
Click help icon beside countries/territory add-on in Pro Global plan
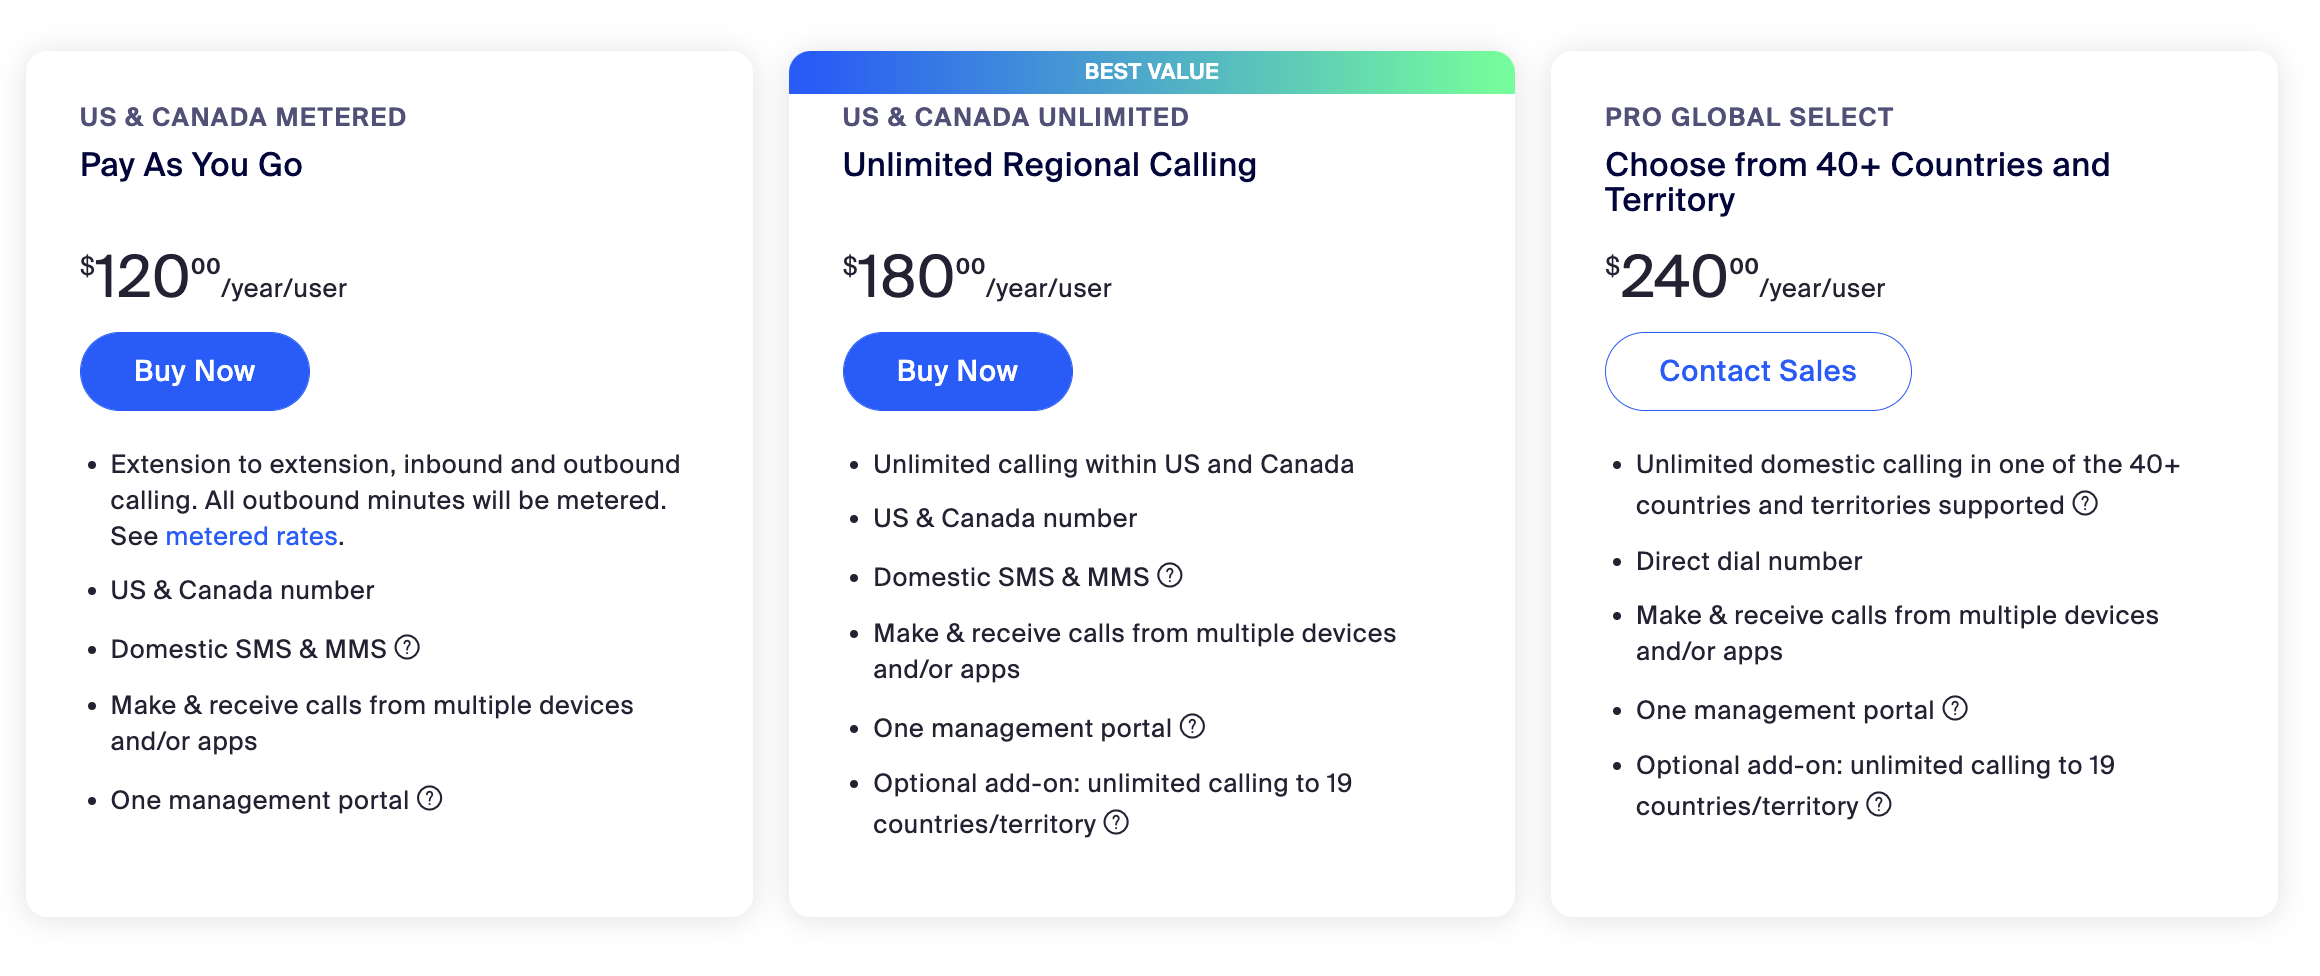[x=1879, y=804]
